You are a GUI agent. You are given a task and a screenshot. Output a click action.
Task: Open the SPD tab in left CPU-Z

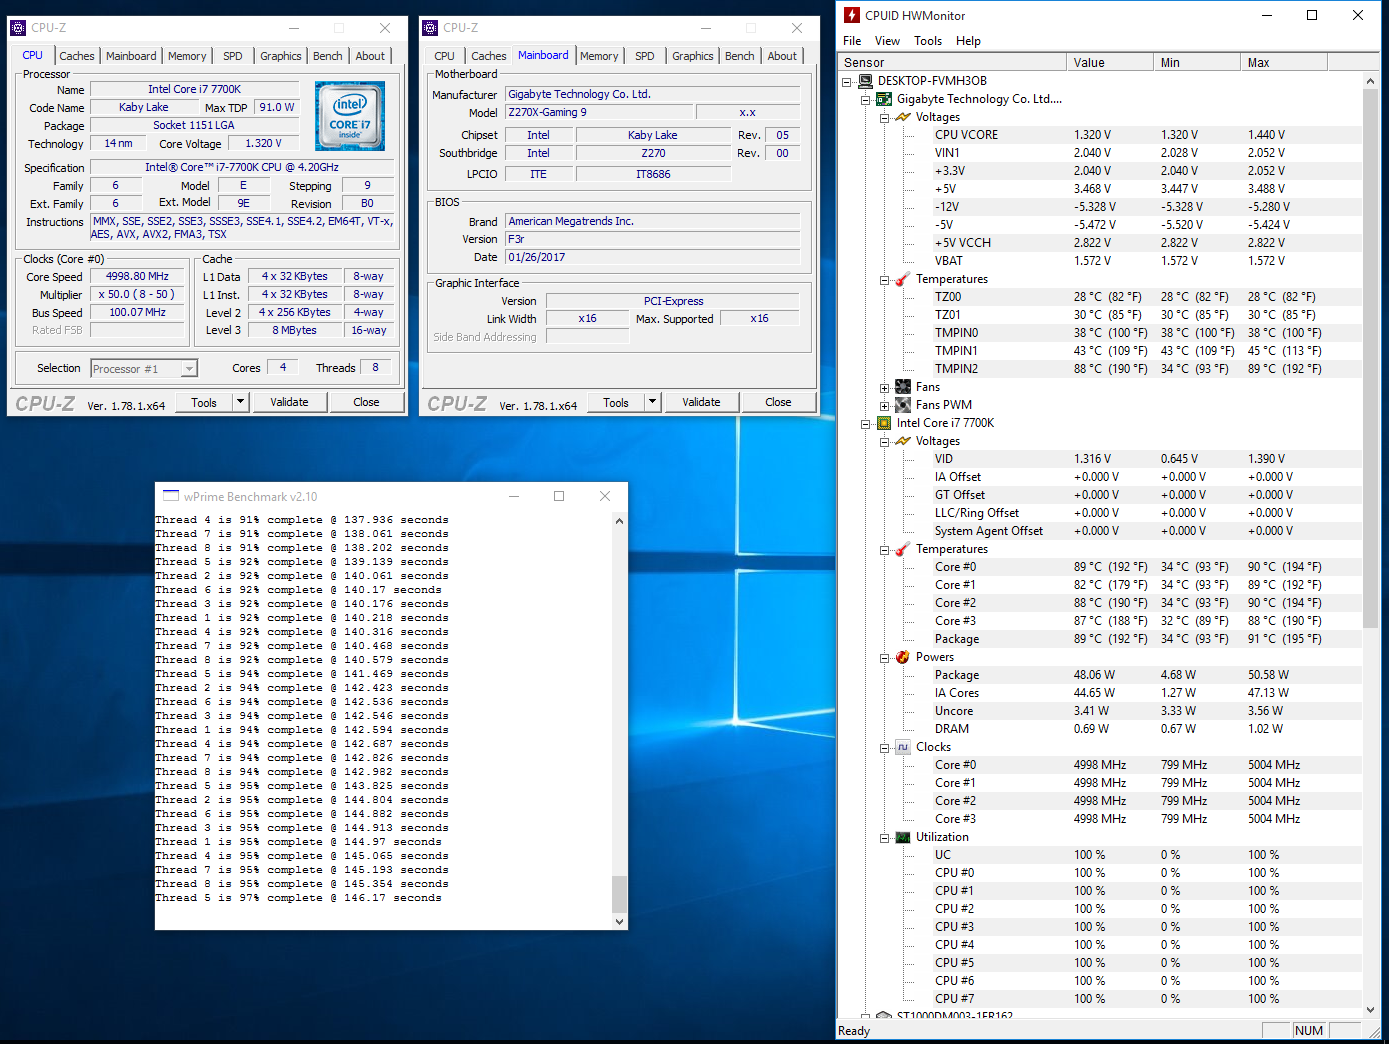(x=233, y=56)
